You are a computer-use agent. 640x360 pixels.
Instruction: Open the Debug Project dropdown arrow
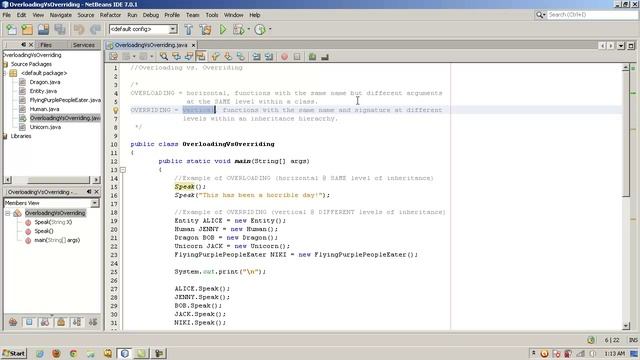click(x=248, y=29)
